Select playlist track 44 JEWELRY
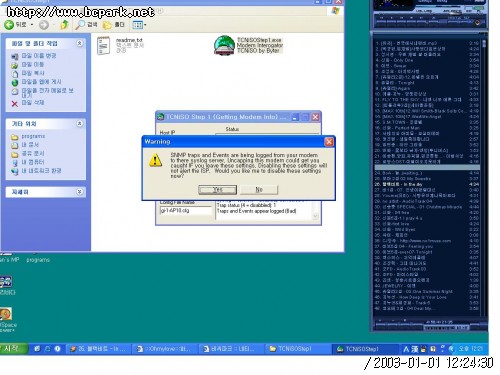The width and height of the screenshot is (500, 375). click(x=427, y=286)
